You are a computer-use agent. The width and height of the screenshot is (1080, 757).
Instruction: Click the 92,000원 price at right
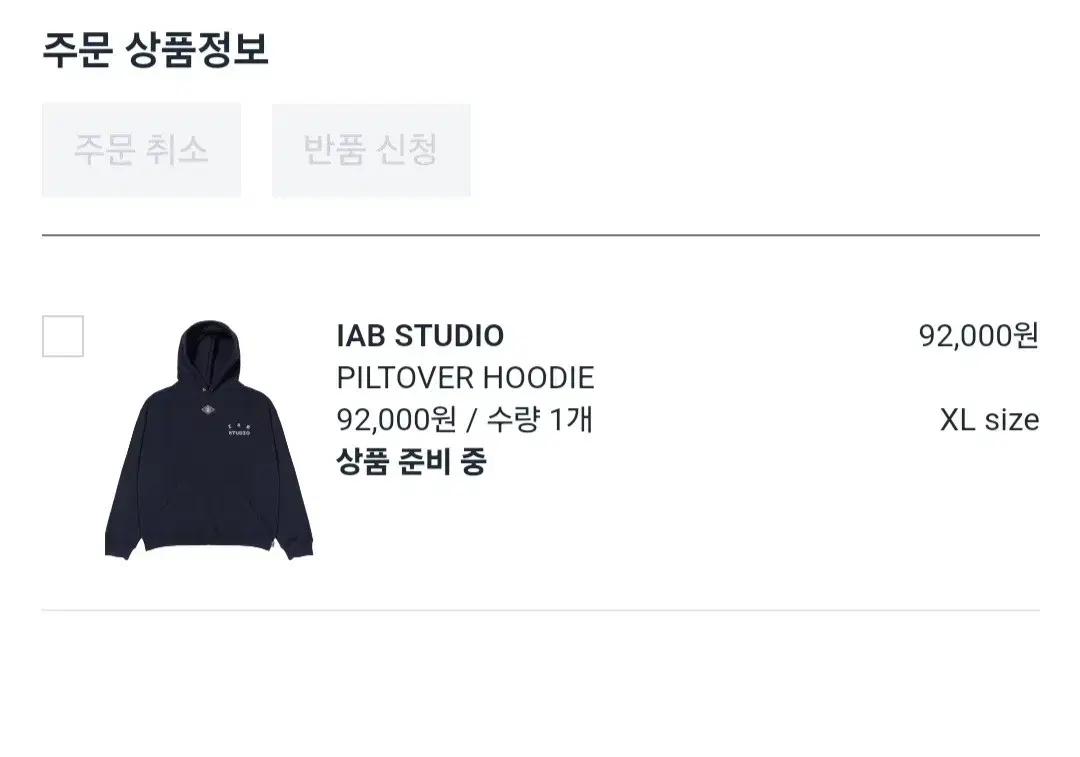pos(979,336)
